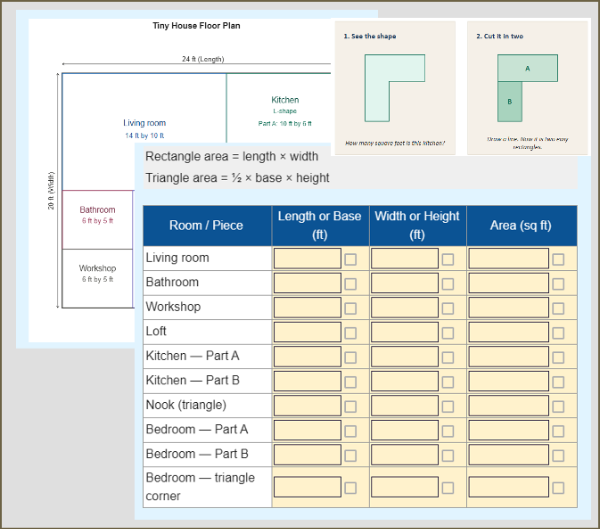Tick the checkbox next to Living room Area

[558, 259]
